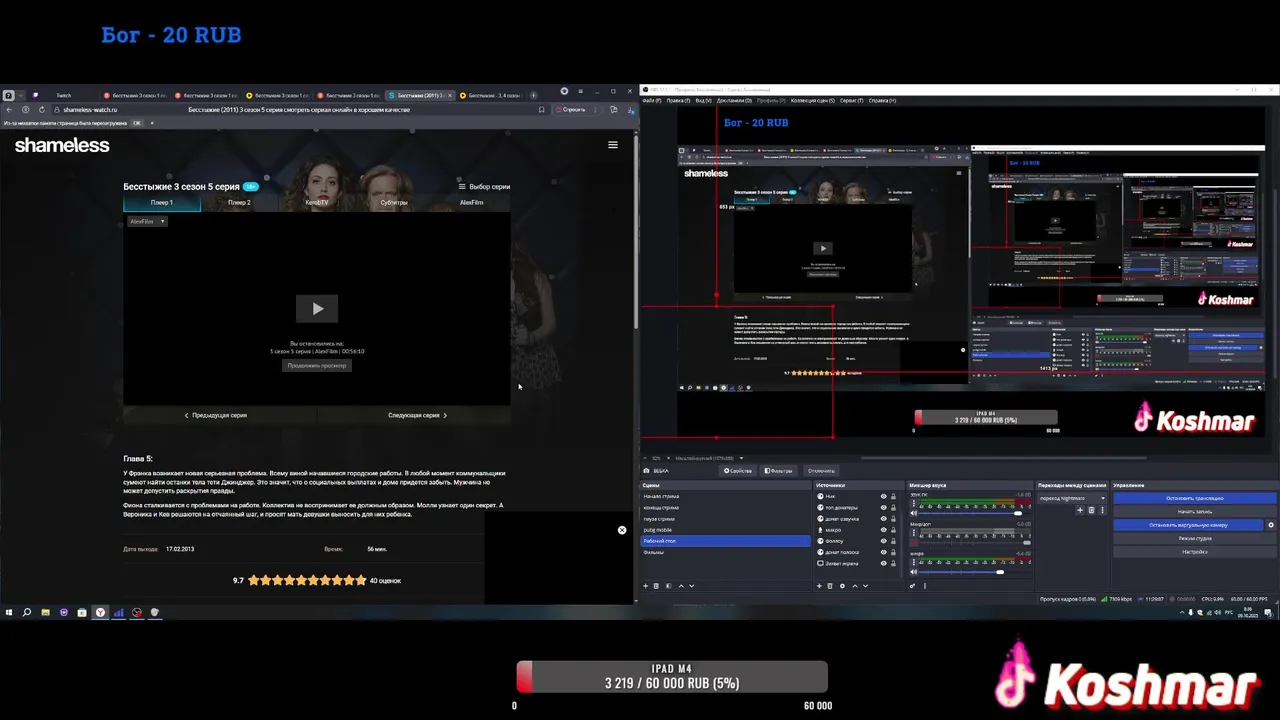
Task: Click Остановить трансляцию in OBS
Action: (x=1195, y=498)
